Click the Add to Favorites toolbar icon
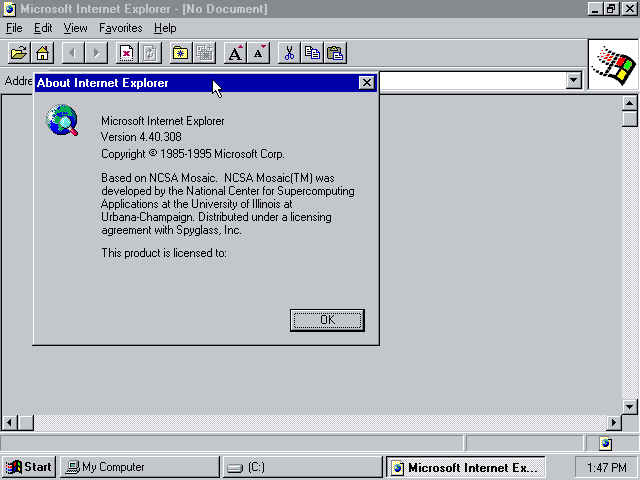 tap(204, 53)
